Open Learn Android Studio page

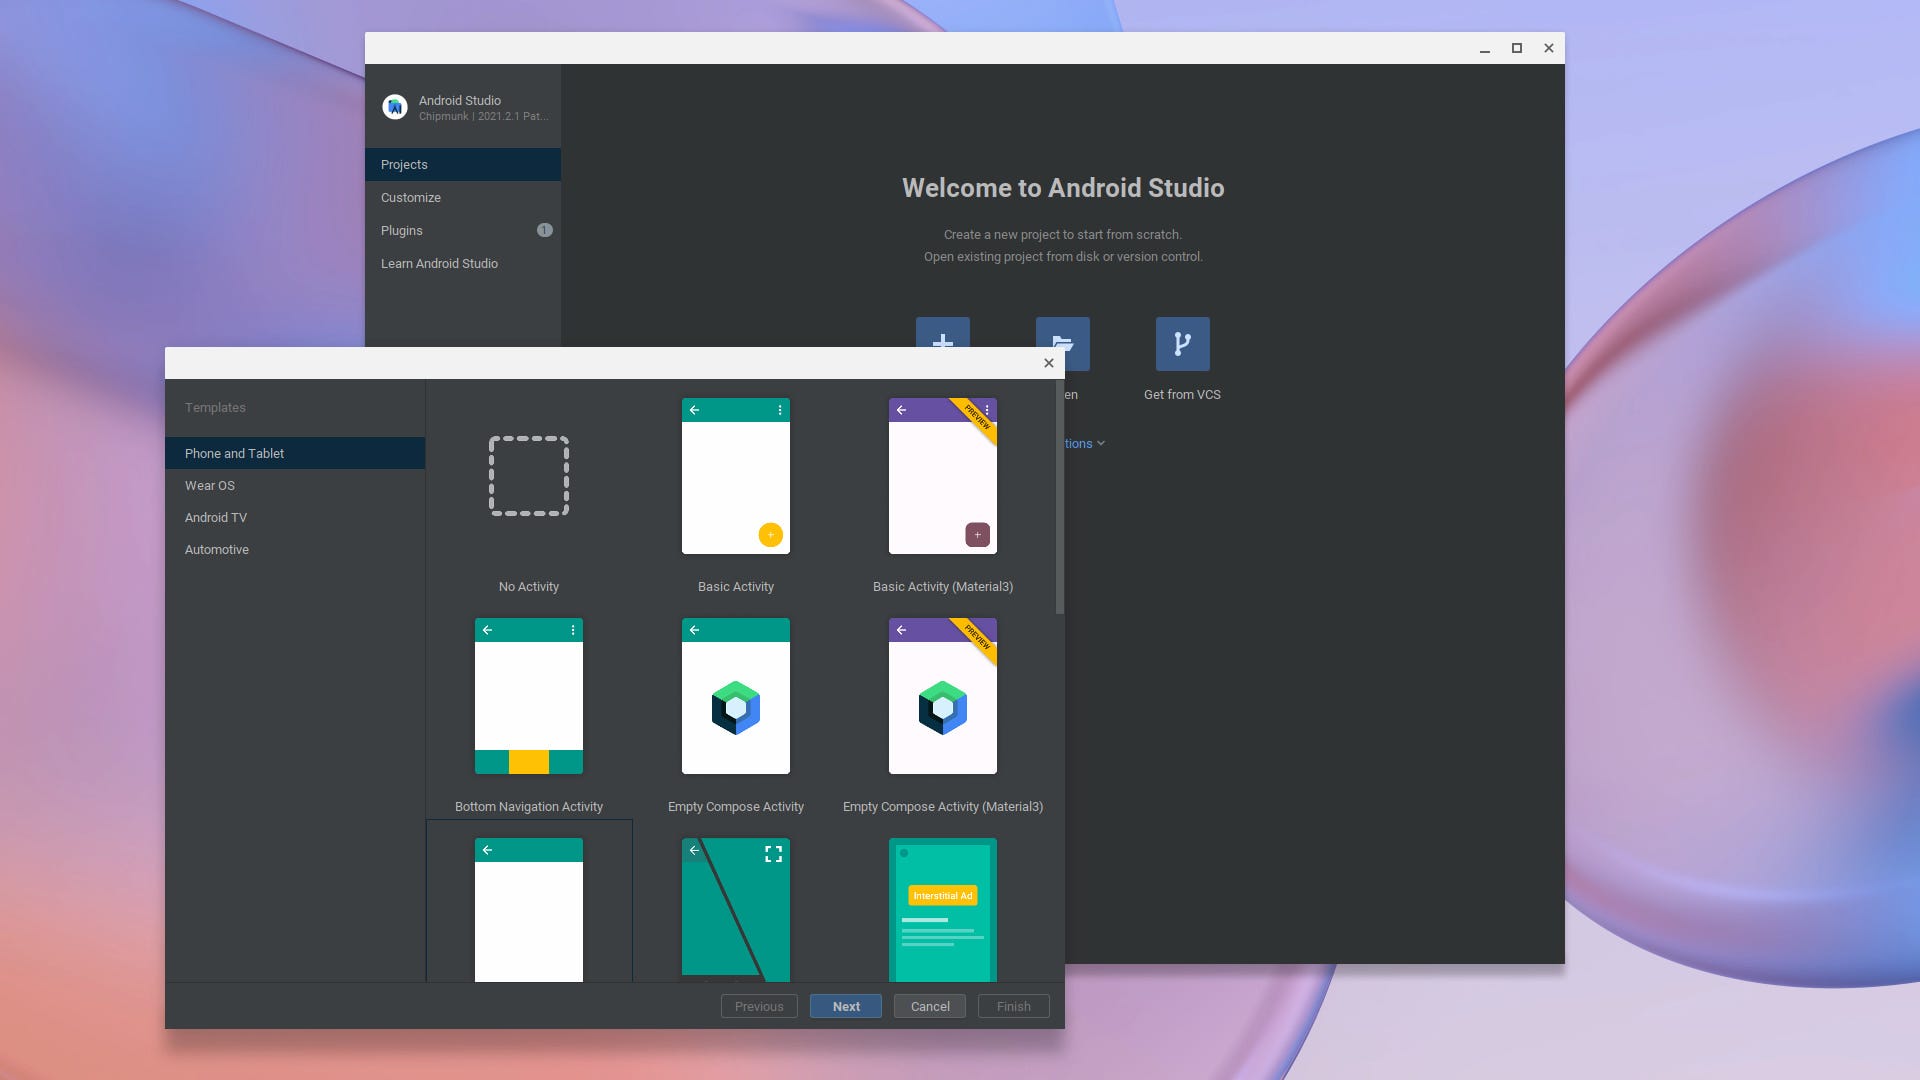pyautogui.click(x=439, y=263)
